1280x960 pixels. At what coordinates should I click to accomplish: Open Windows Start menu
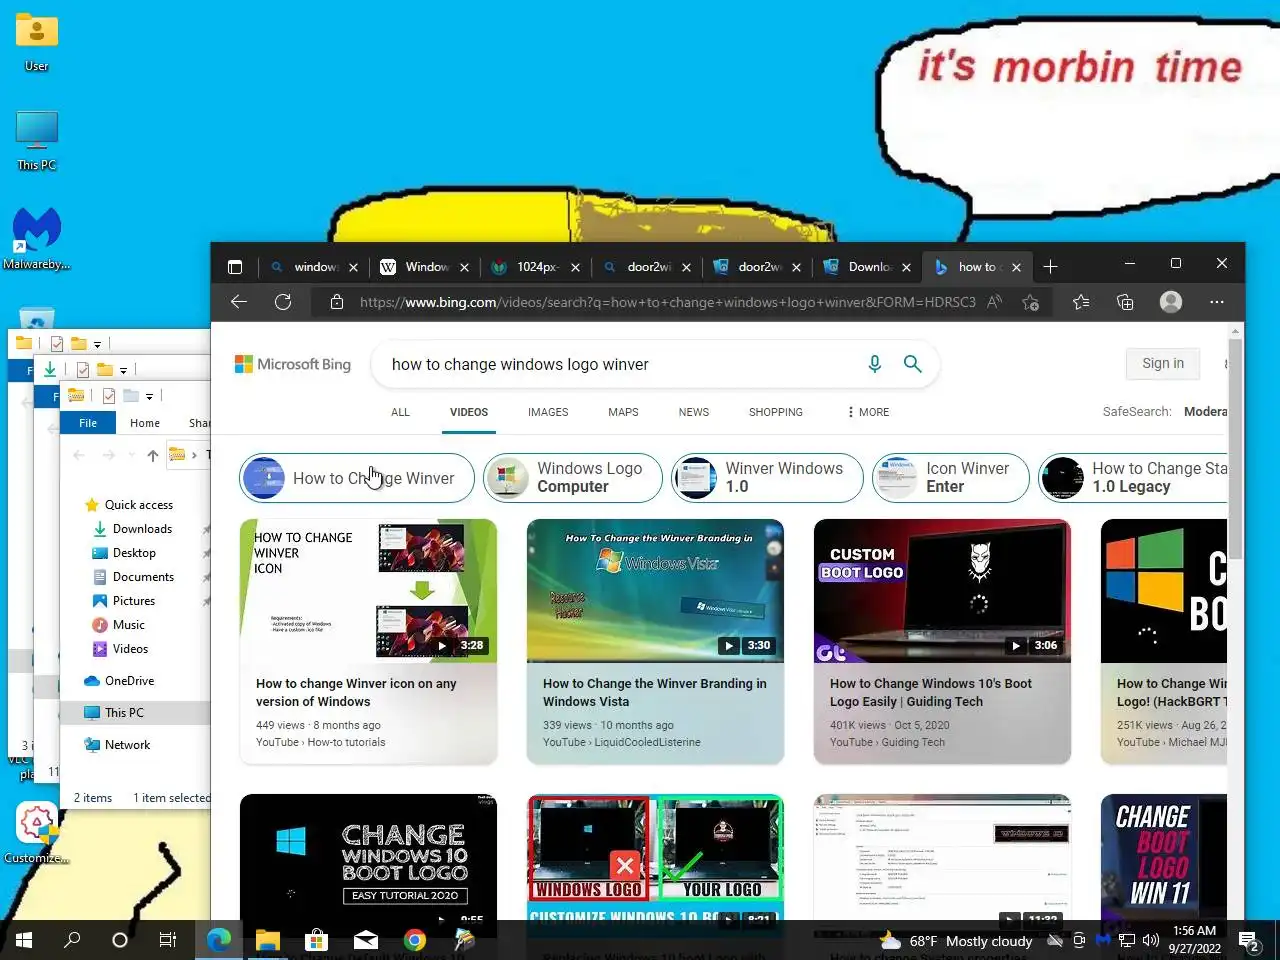click(x=24, y=940)
